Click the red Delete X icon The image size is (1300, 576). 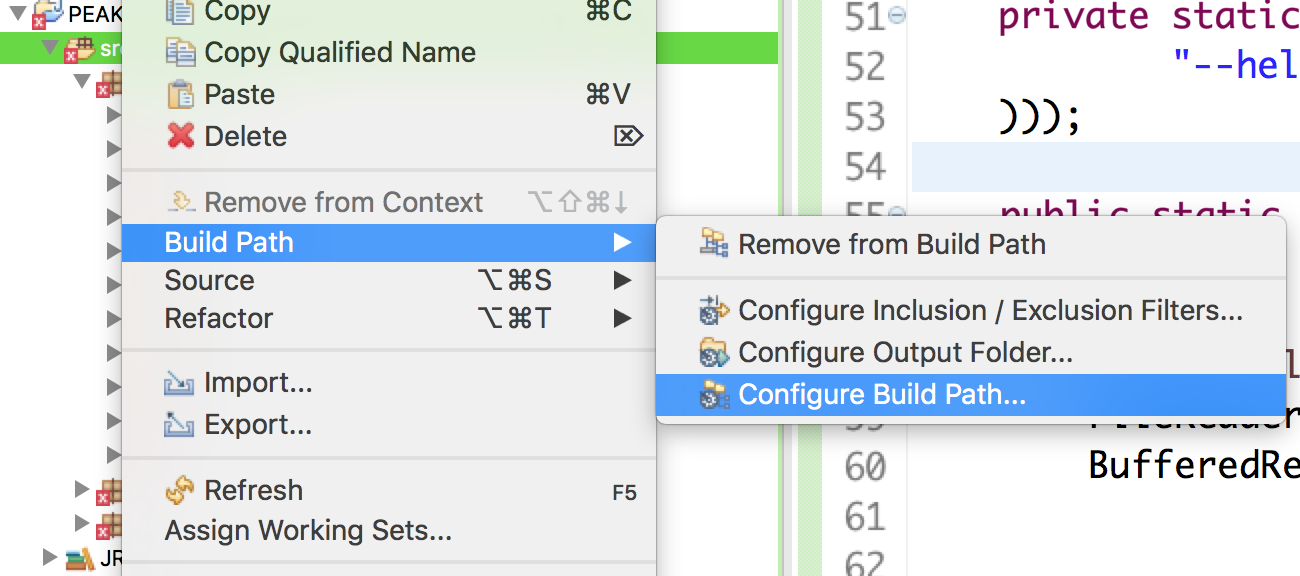(x=180, y=136)
